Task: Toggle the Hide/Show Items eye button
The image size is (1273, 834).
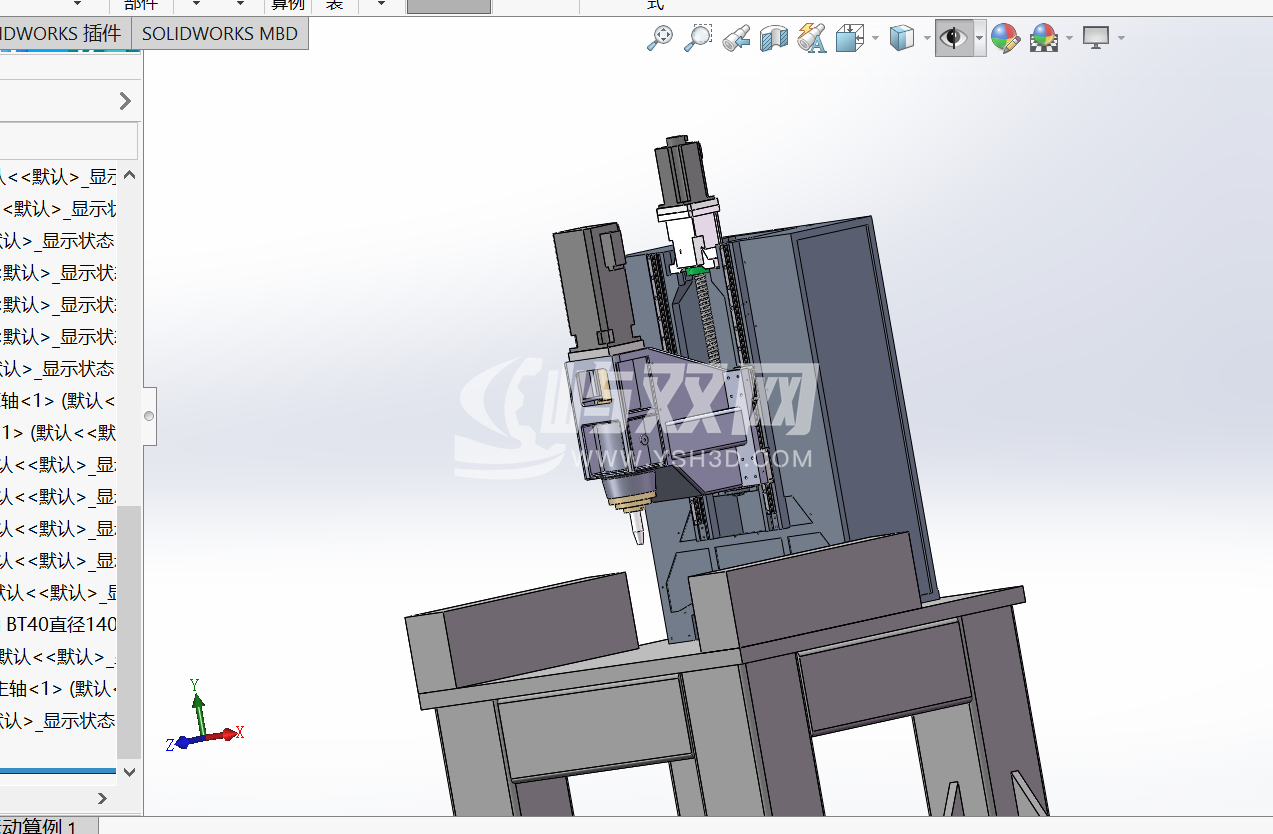Action: pos(954,38)
